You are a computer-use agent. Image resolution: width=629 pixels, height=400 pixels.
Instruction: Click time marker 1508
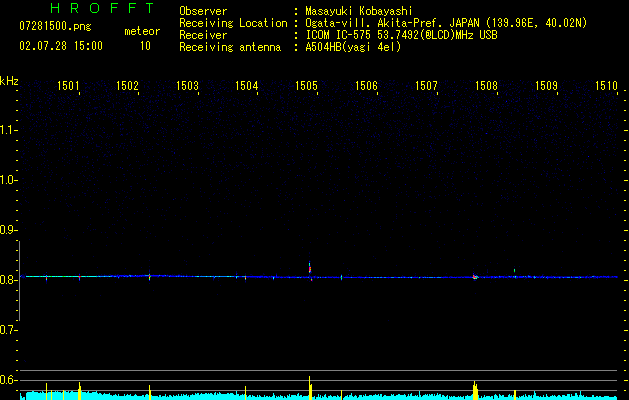click(486, 86)
